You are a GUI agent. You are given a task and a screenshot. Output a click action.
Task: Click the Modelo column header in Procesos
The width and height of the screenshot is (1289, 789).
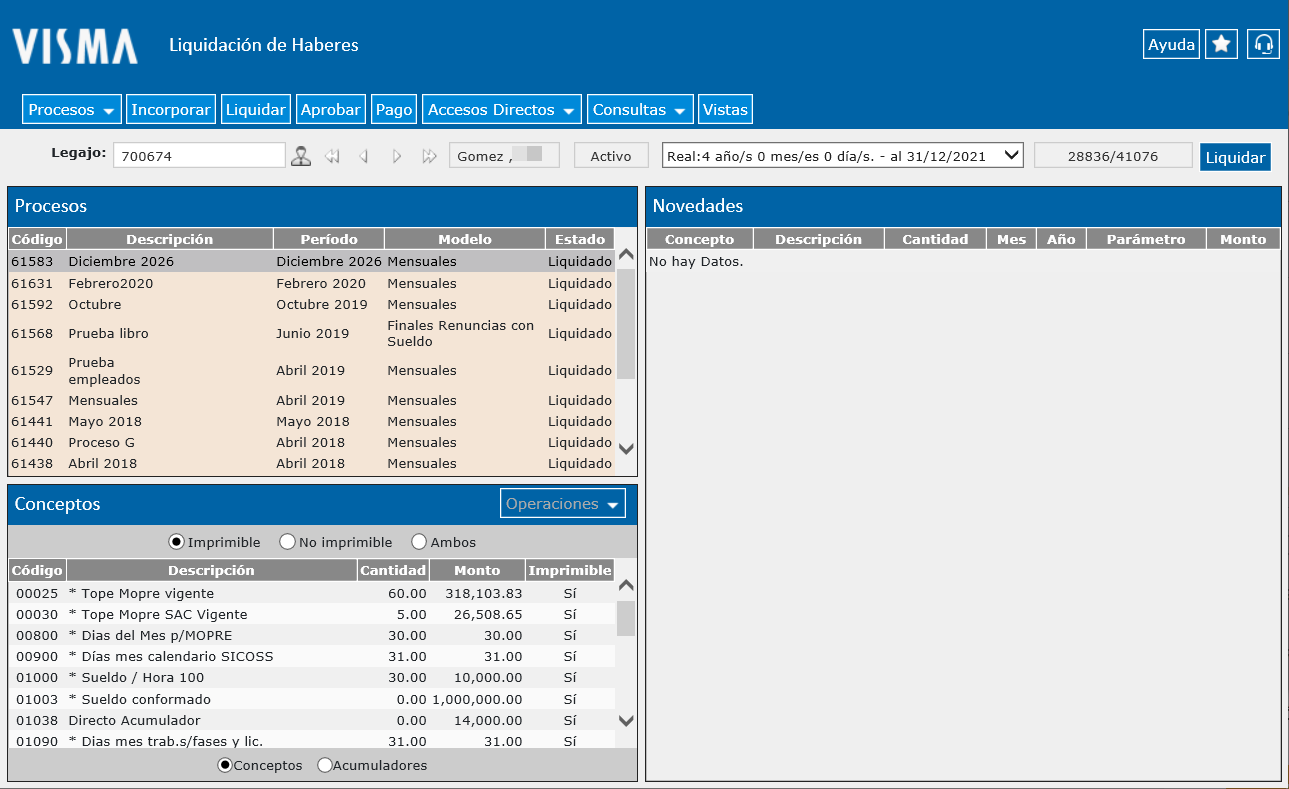click(465, 239)
